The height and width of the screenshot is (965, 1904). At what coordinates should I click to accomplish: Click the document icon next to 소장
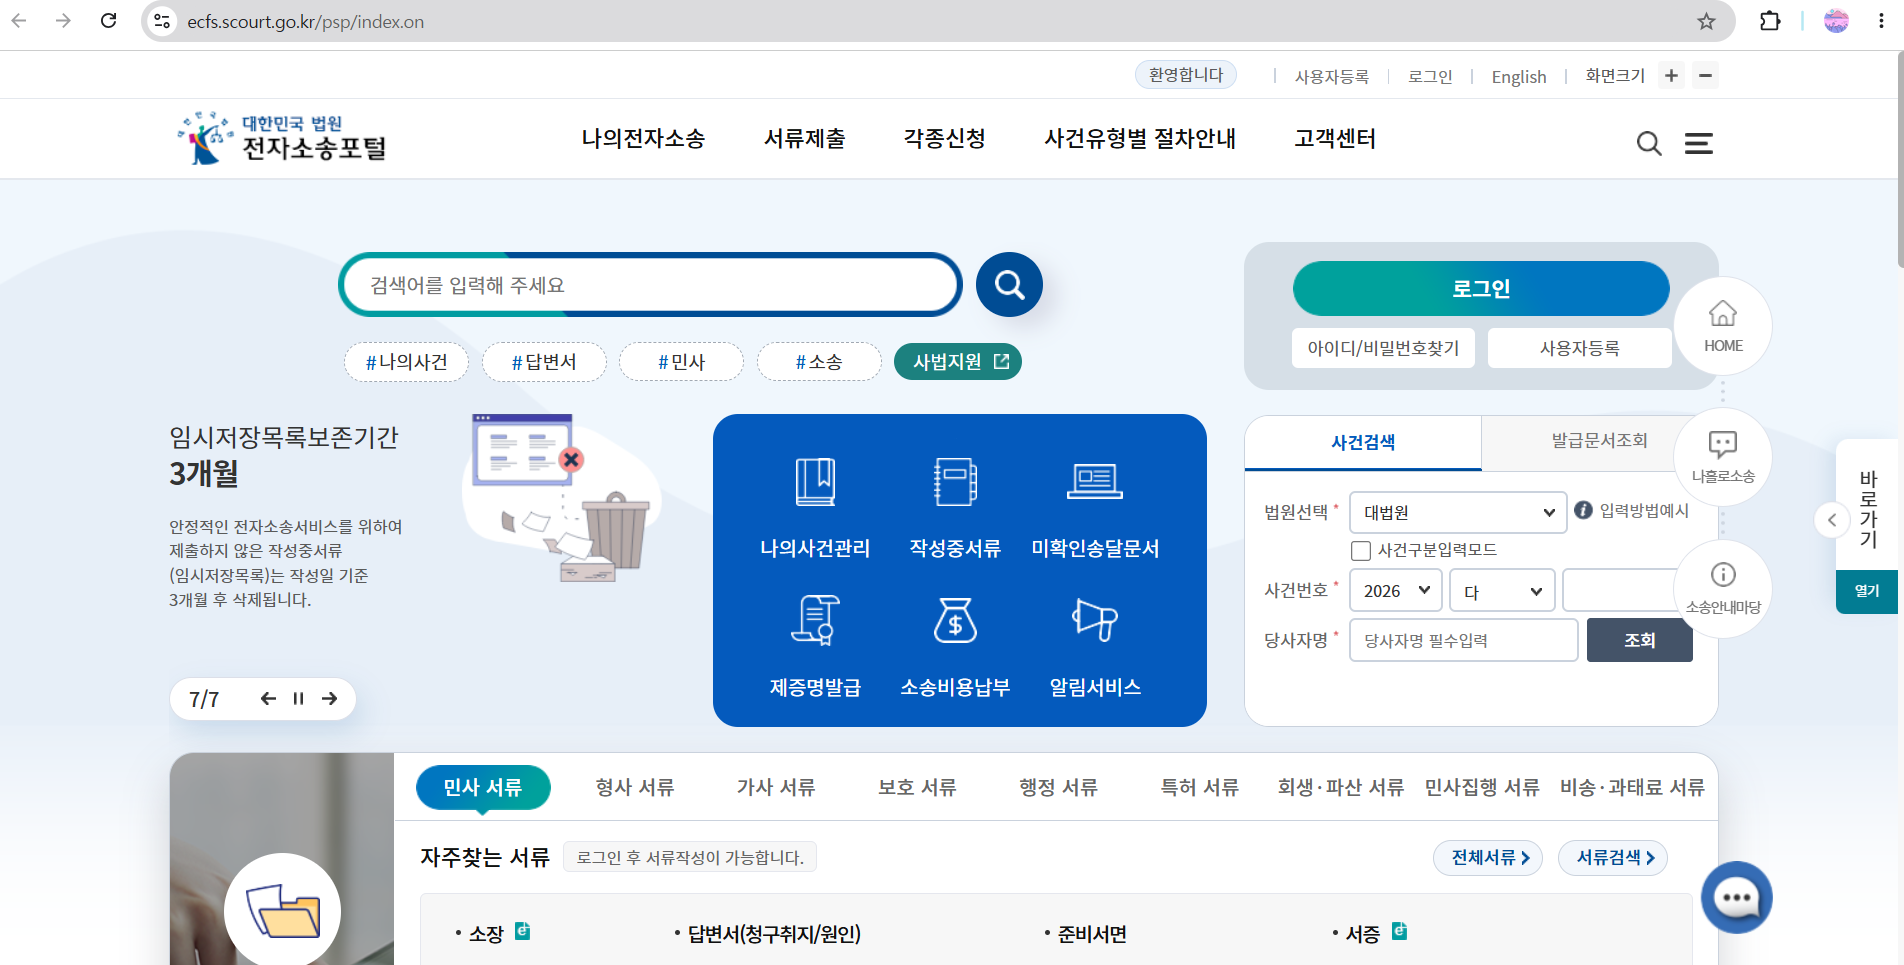pos(522,931)
